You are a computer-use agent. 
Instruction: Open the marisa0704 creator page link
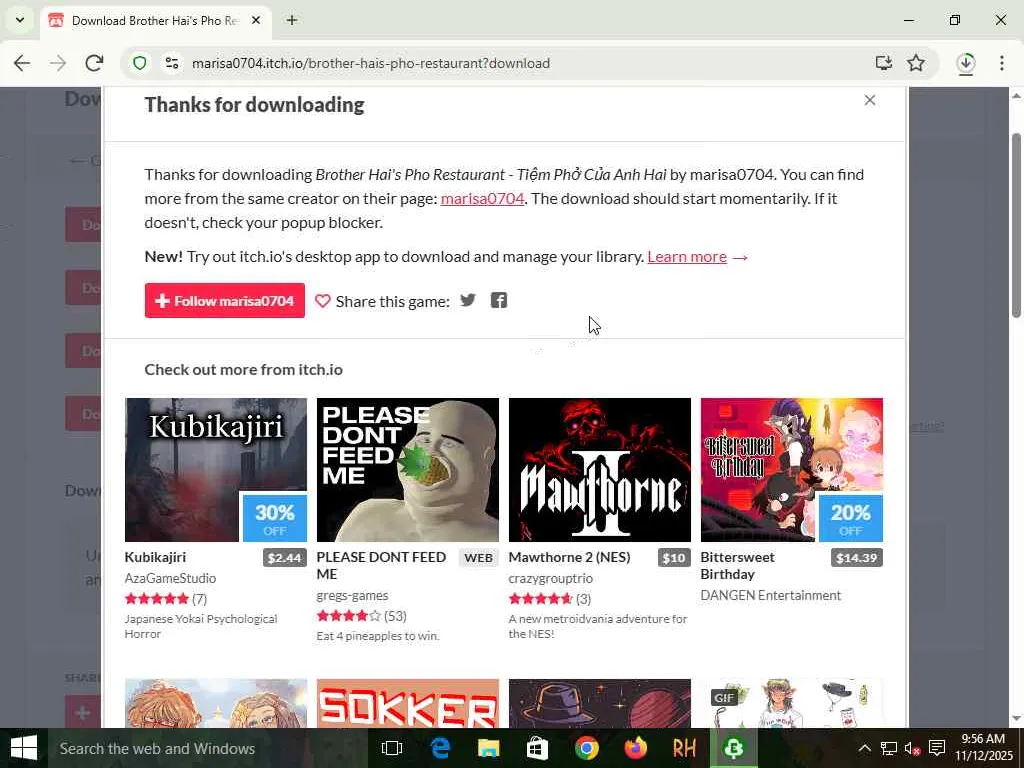(483, 199)
